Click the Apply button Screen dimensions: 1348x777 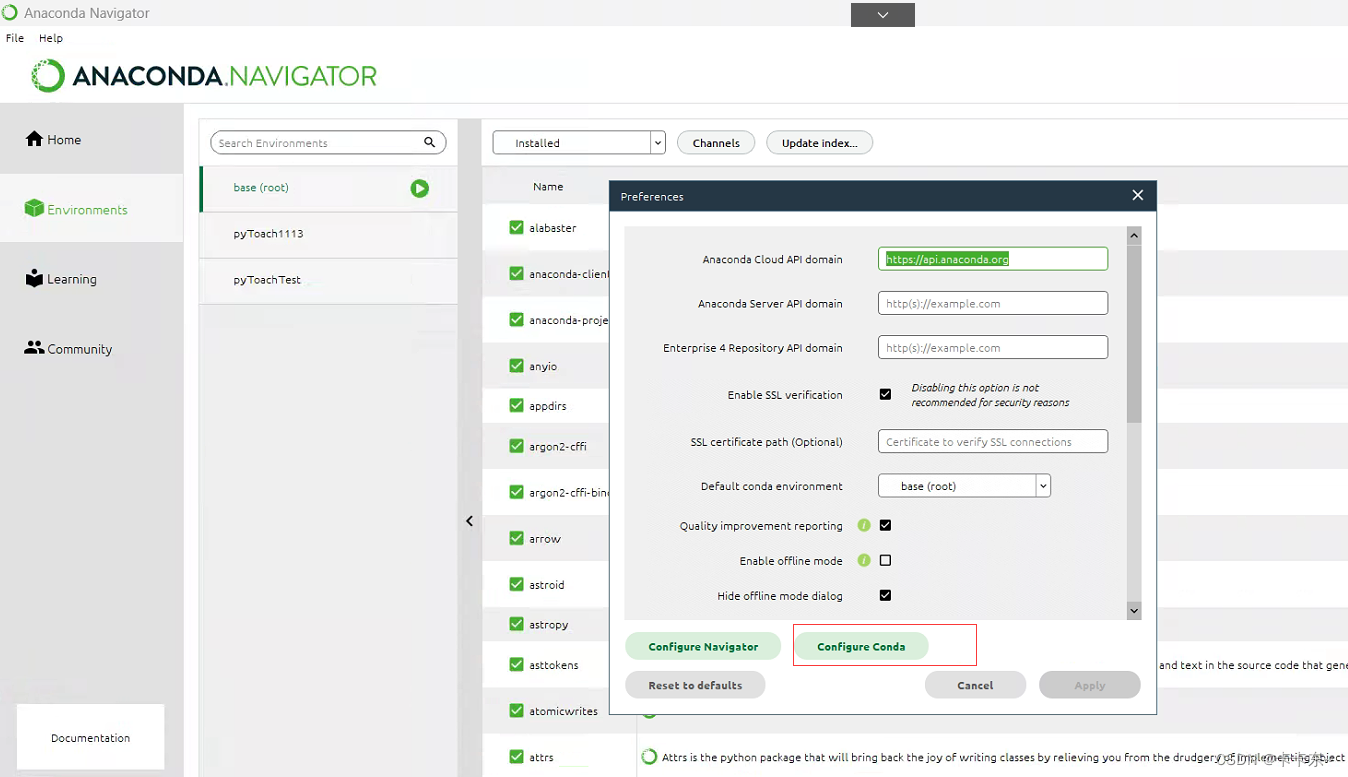pos(1090,685)
